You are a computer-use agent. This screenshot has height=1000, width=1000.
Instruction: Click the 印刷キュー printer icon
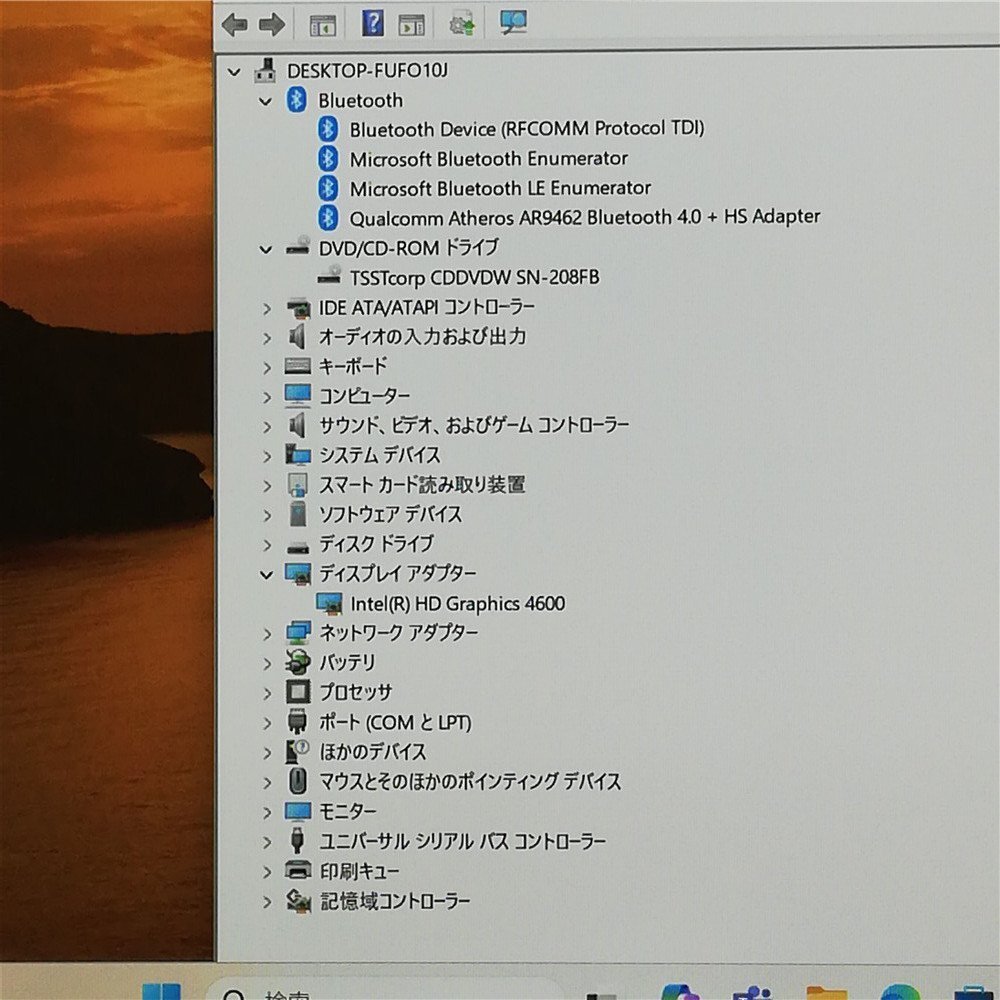point(298,870)
